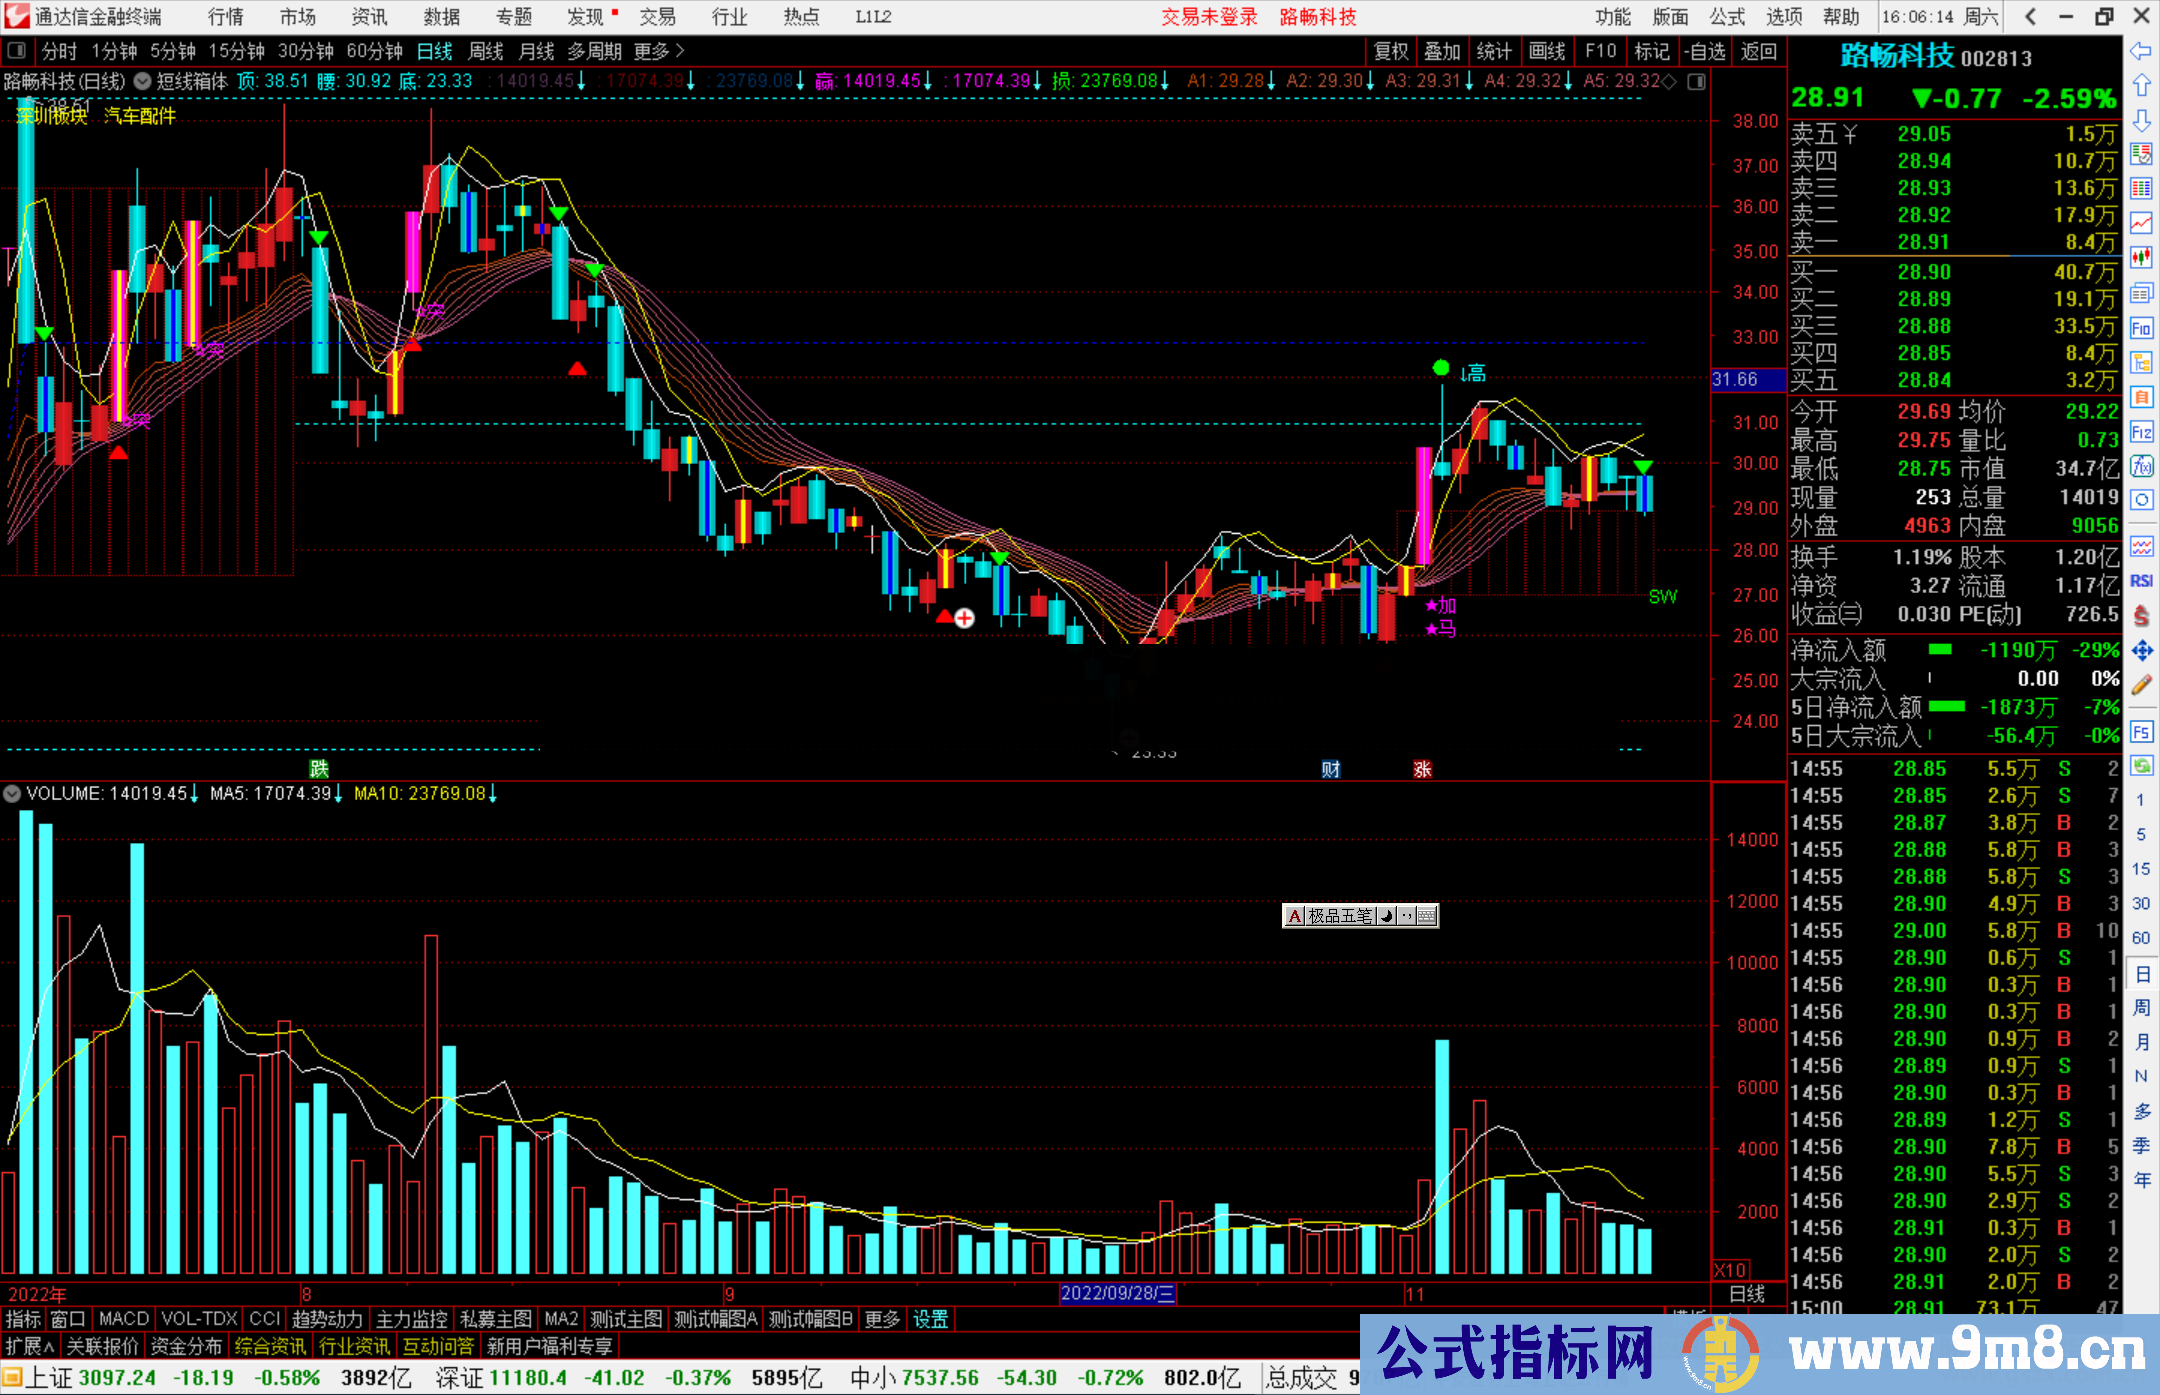This screenshot has height=1395, width=2160.
Task: Expand the 更多 period options chevron
Action: 680,51
